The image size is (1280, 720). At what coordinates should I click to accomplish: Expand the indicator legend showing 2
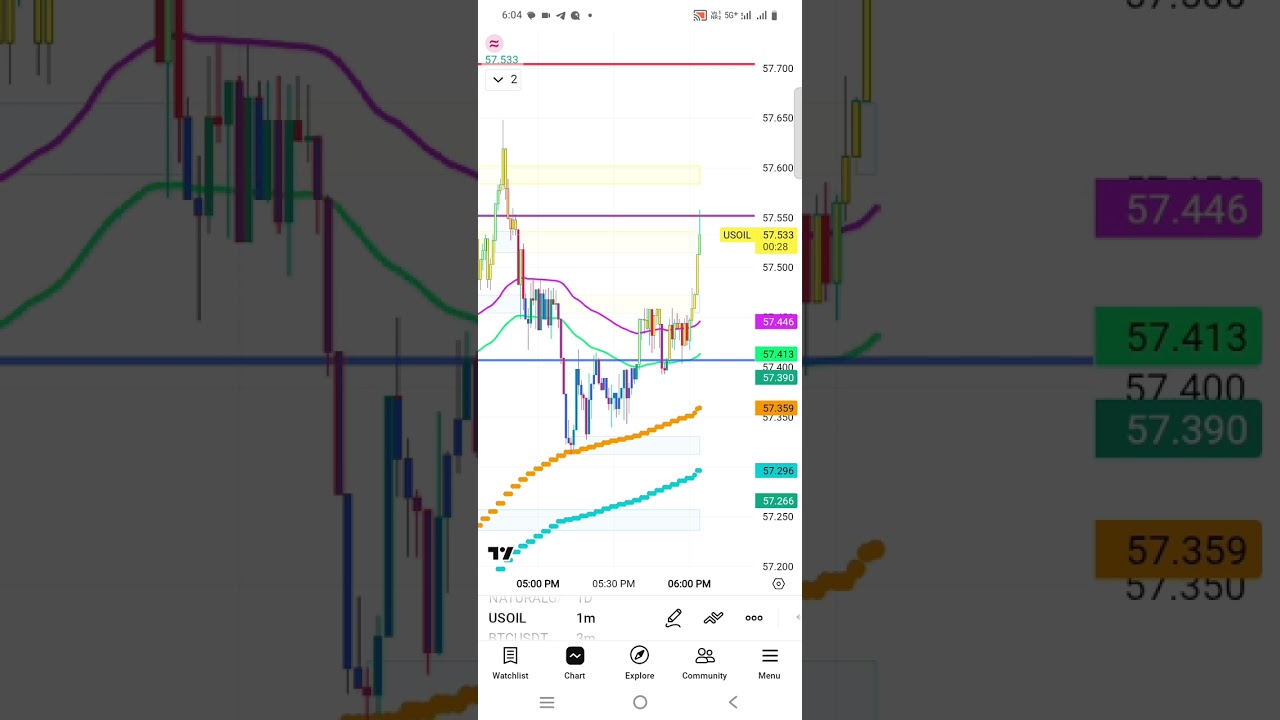(x=504, y=80)
